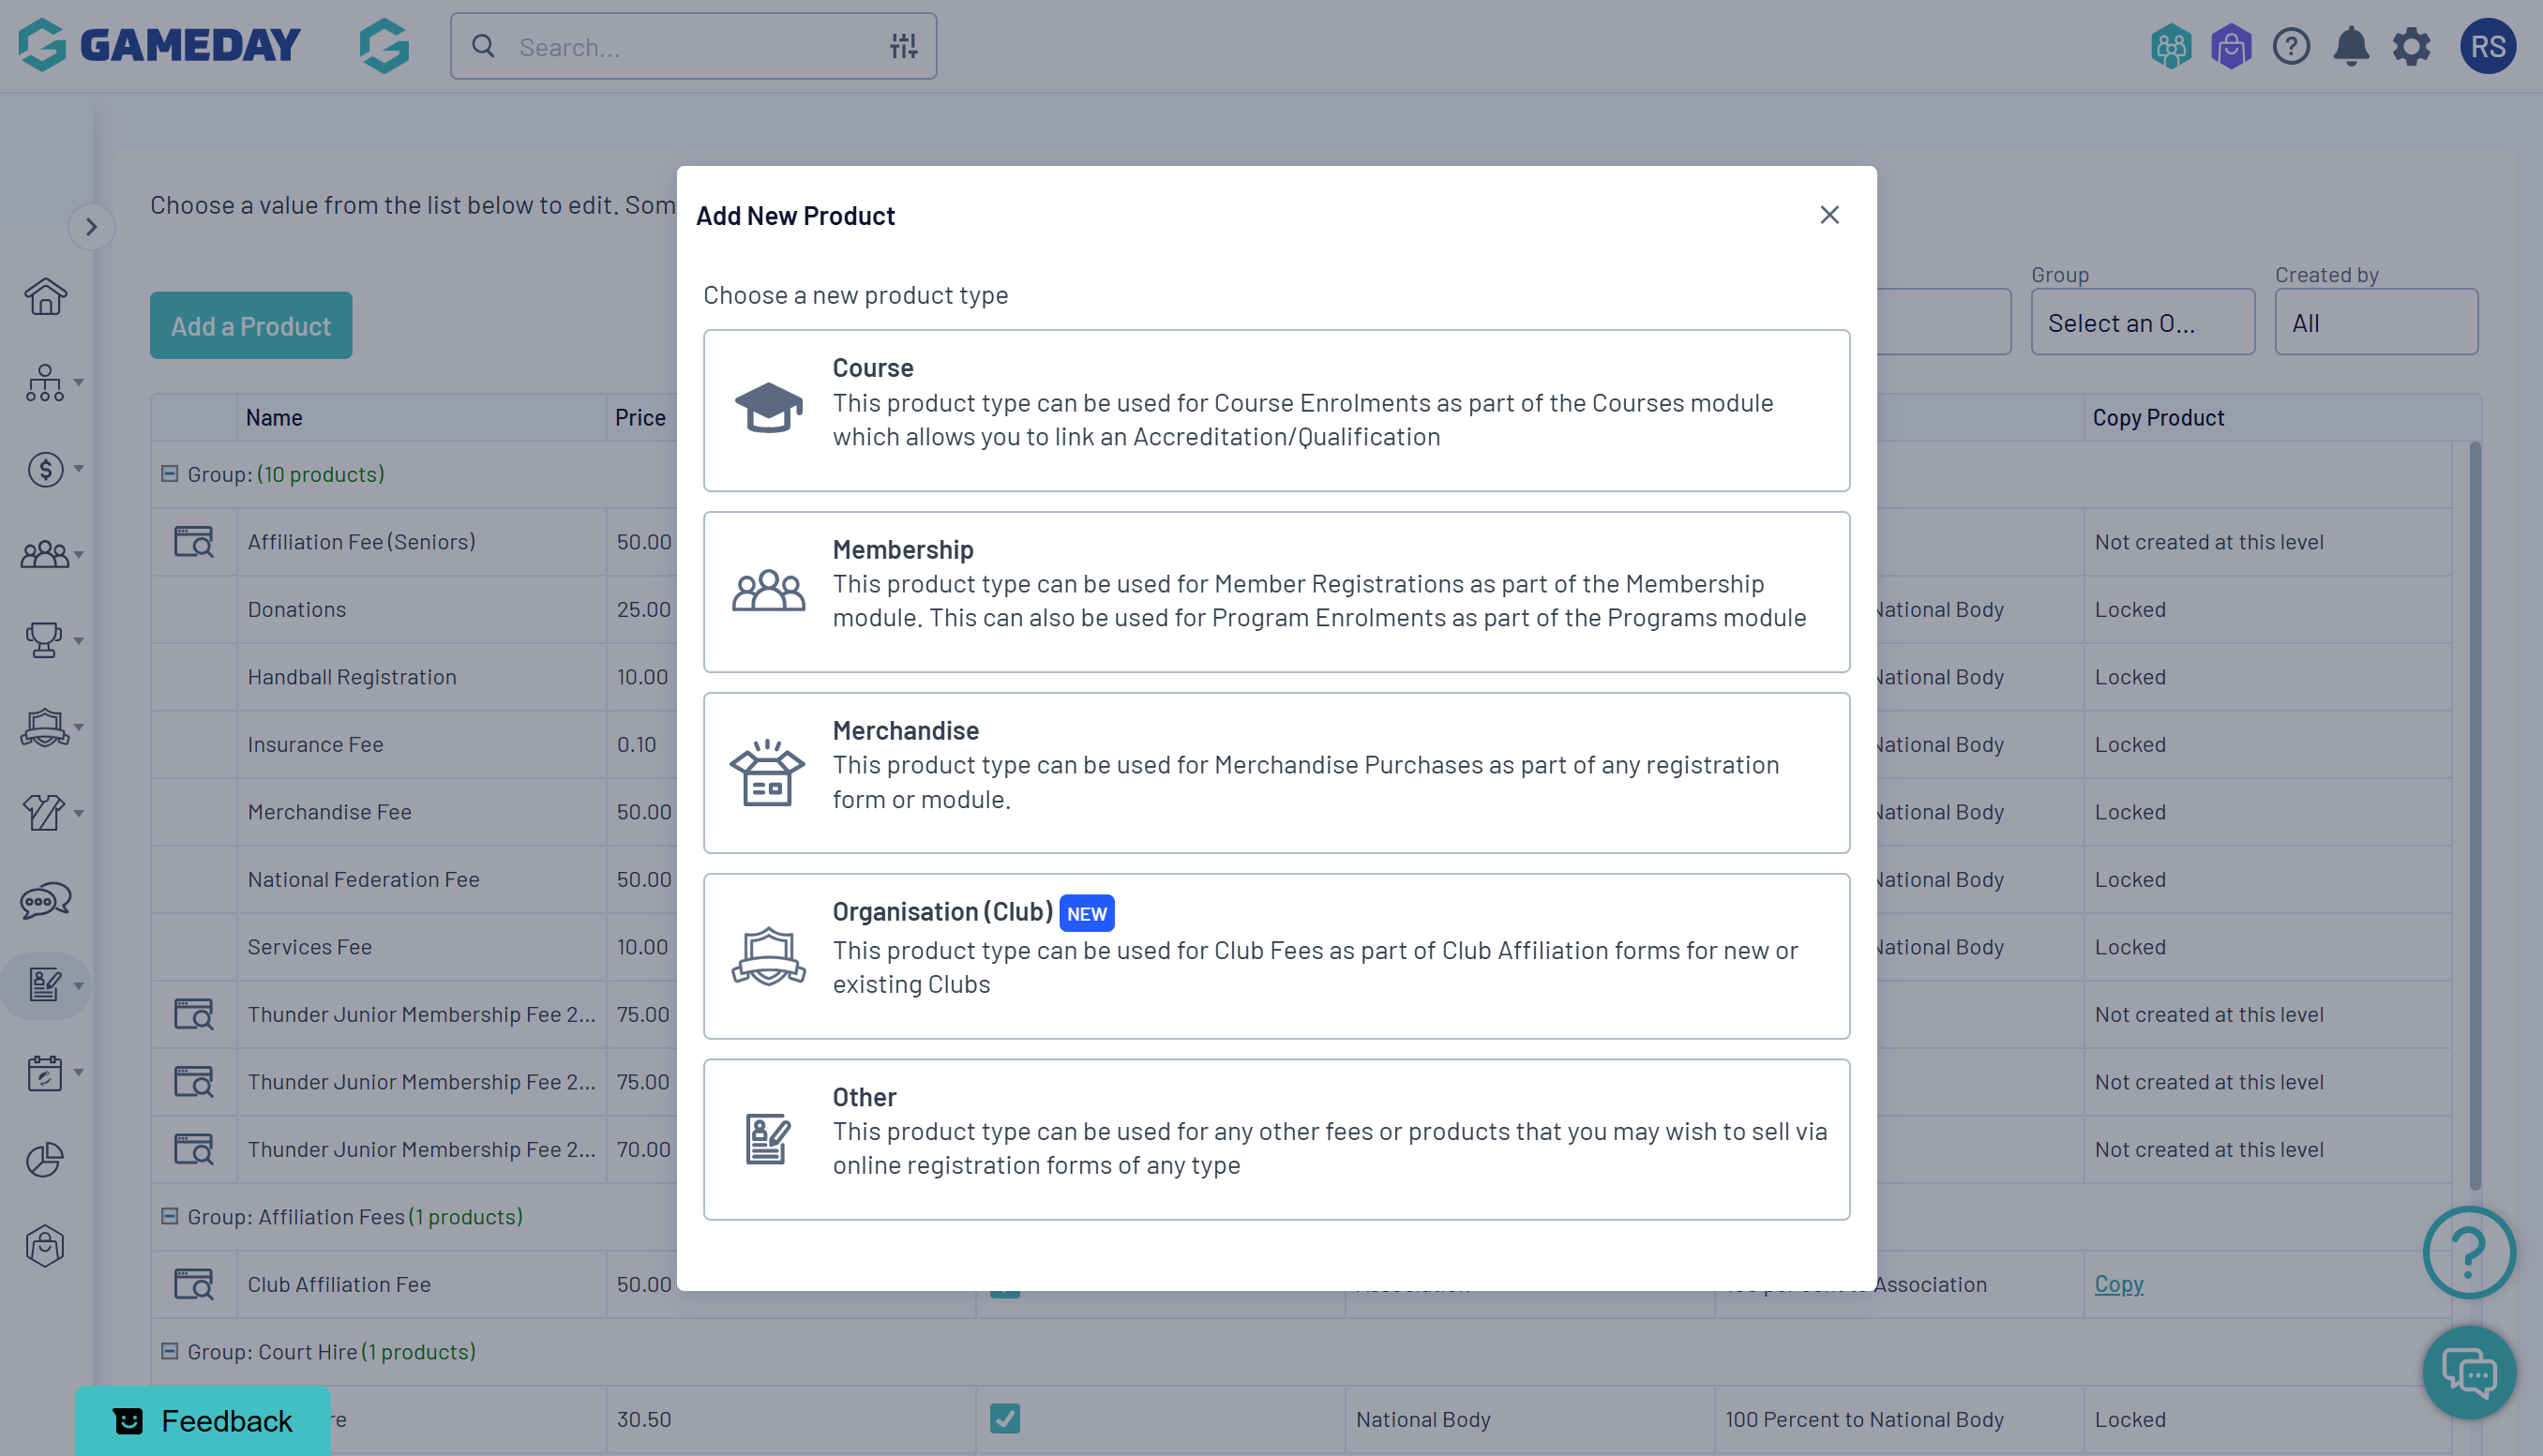Image resolution: width=2543 pixels, height=1456 pixels.
Task: Open the trophy competitions sidebar icon
Action: pyautogui.click(x=45, y=640)
